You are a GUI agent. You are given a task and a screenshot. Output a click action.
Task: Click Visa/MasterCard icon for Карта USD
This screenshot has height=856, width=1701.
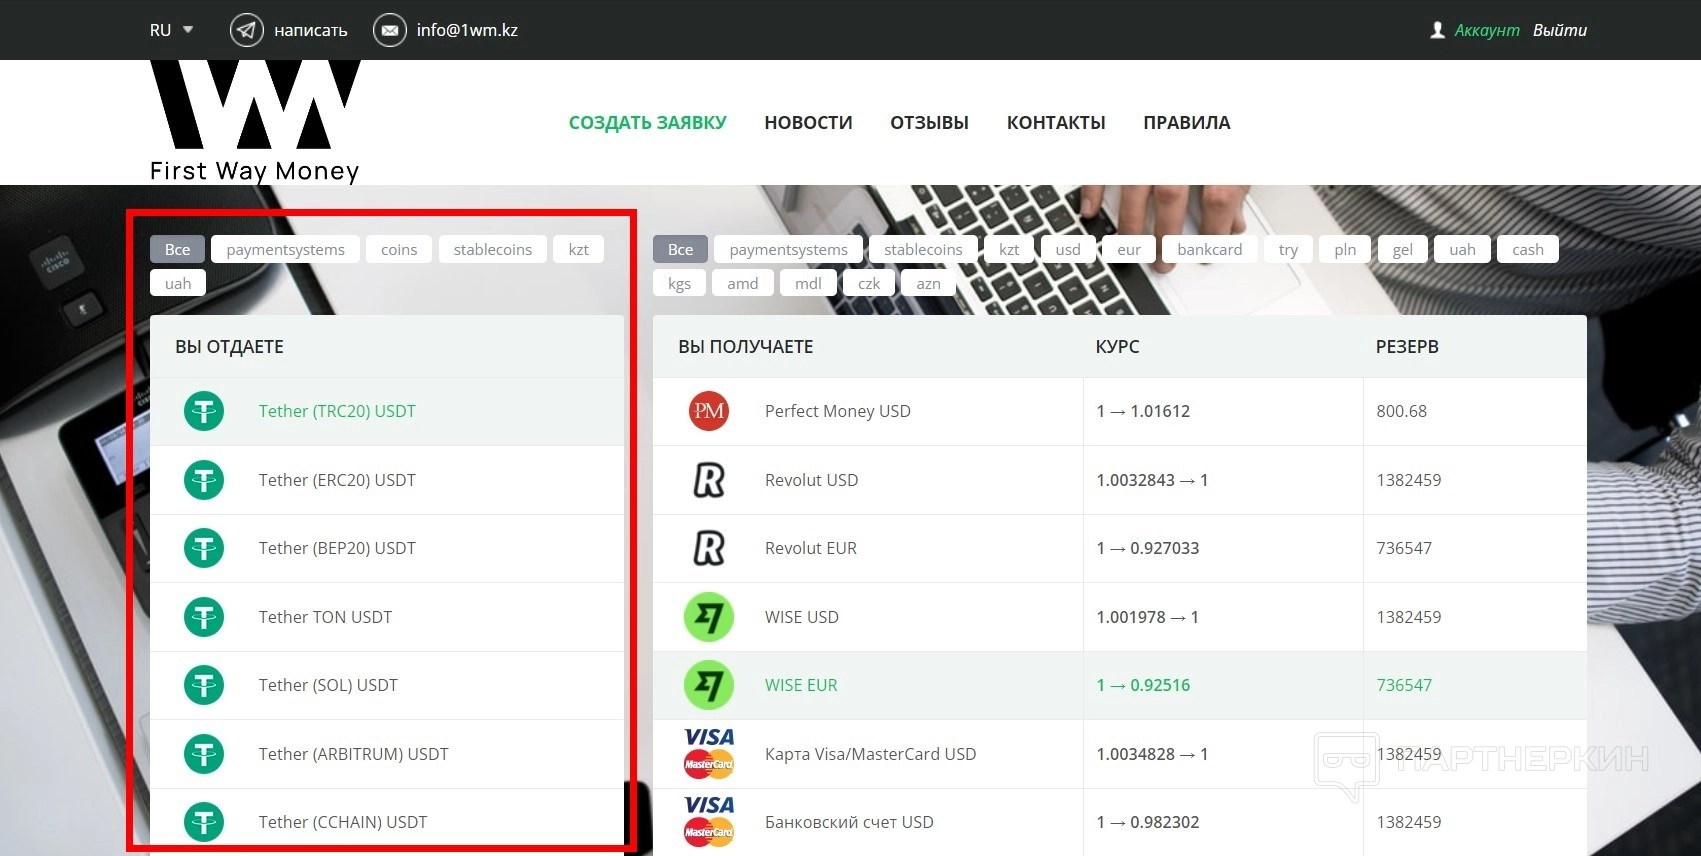tap(709, 754)
